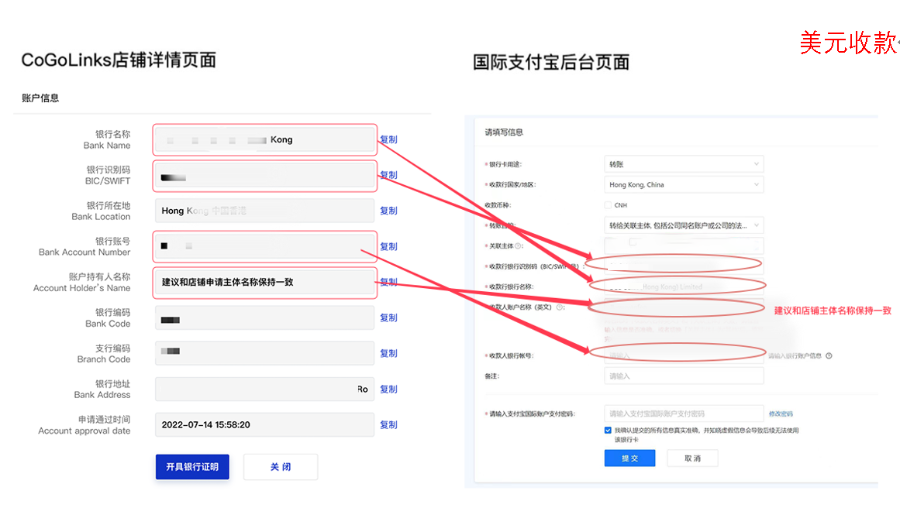900x532 pixels.
Task: Toggle the CNH currency checkbox
Action: (x=609, y=205)
